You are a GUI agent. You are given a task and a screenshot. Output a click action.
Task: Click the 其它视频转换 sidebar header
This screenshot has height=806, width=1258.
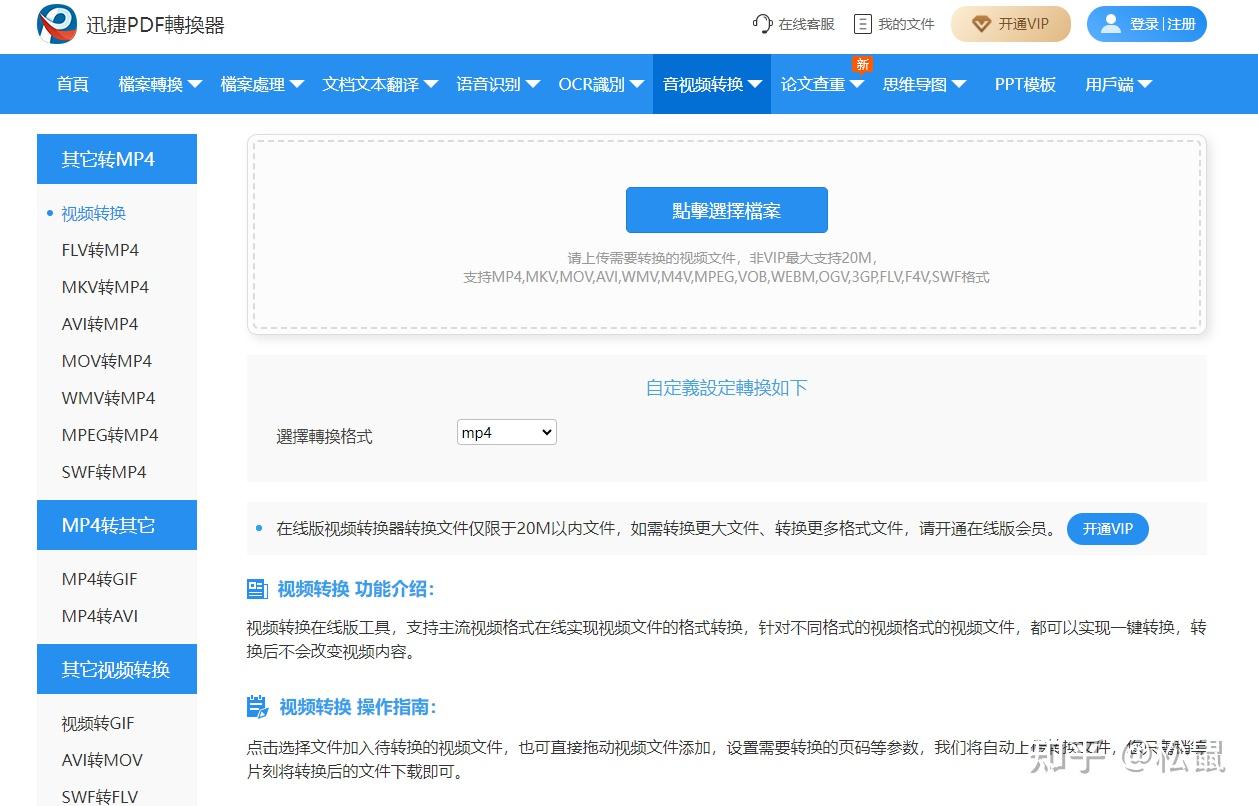(117, 669)
